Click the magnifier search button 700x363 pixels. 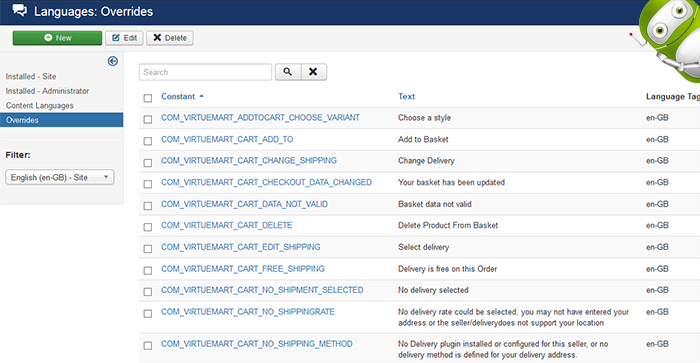click(x=288, y=72)
